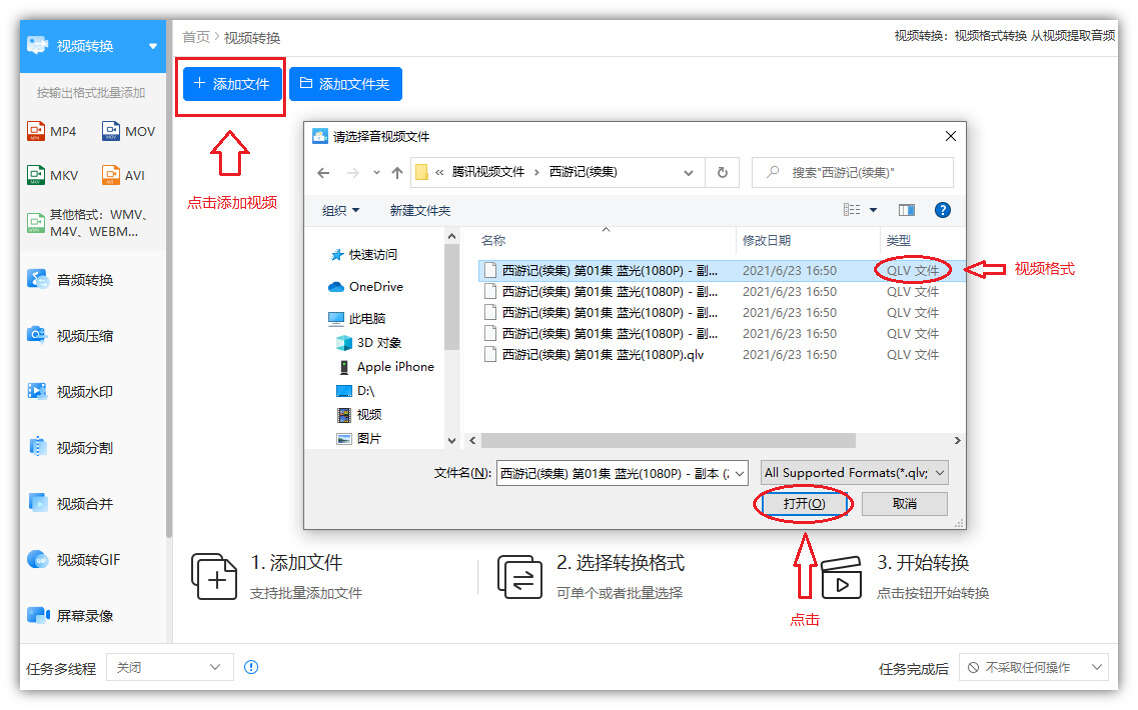Click the 添加文件夹 button
The width and height of the screenshot is (1138, 710).
[x=345, y=83]
